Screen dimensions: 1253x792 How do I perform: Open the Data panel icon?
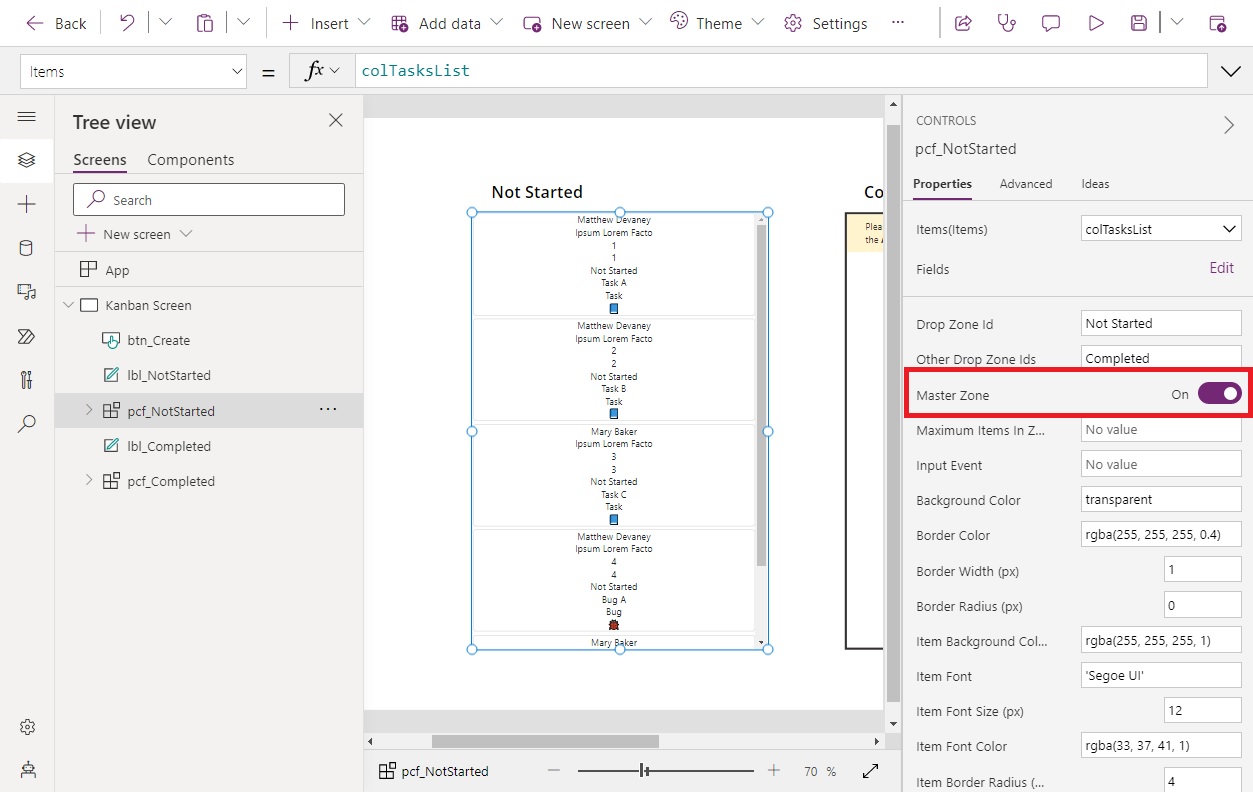pos(27,247)
